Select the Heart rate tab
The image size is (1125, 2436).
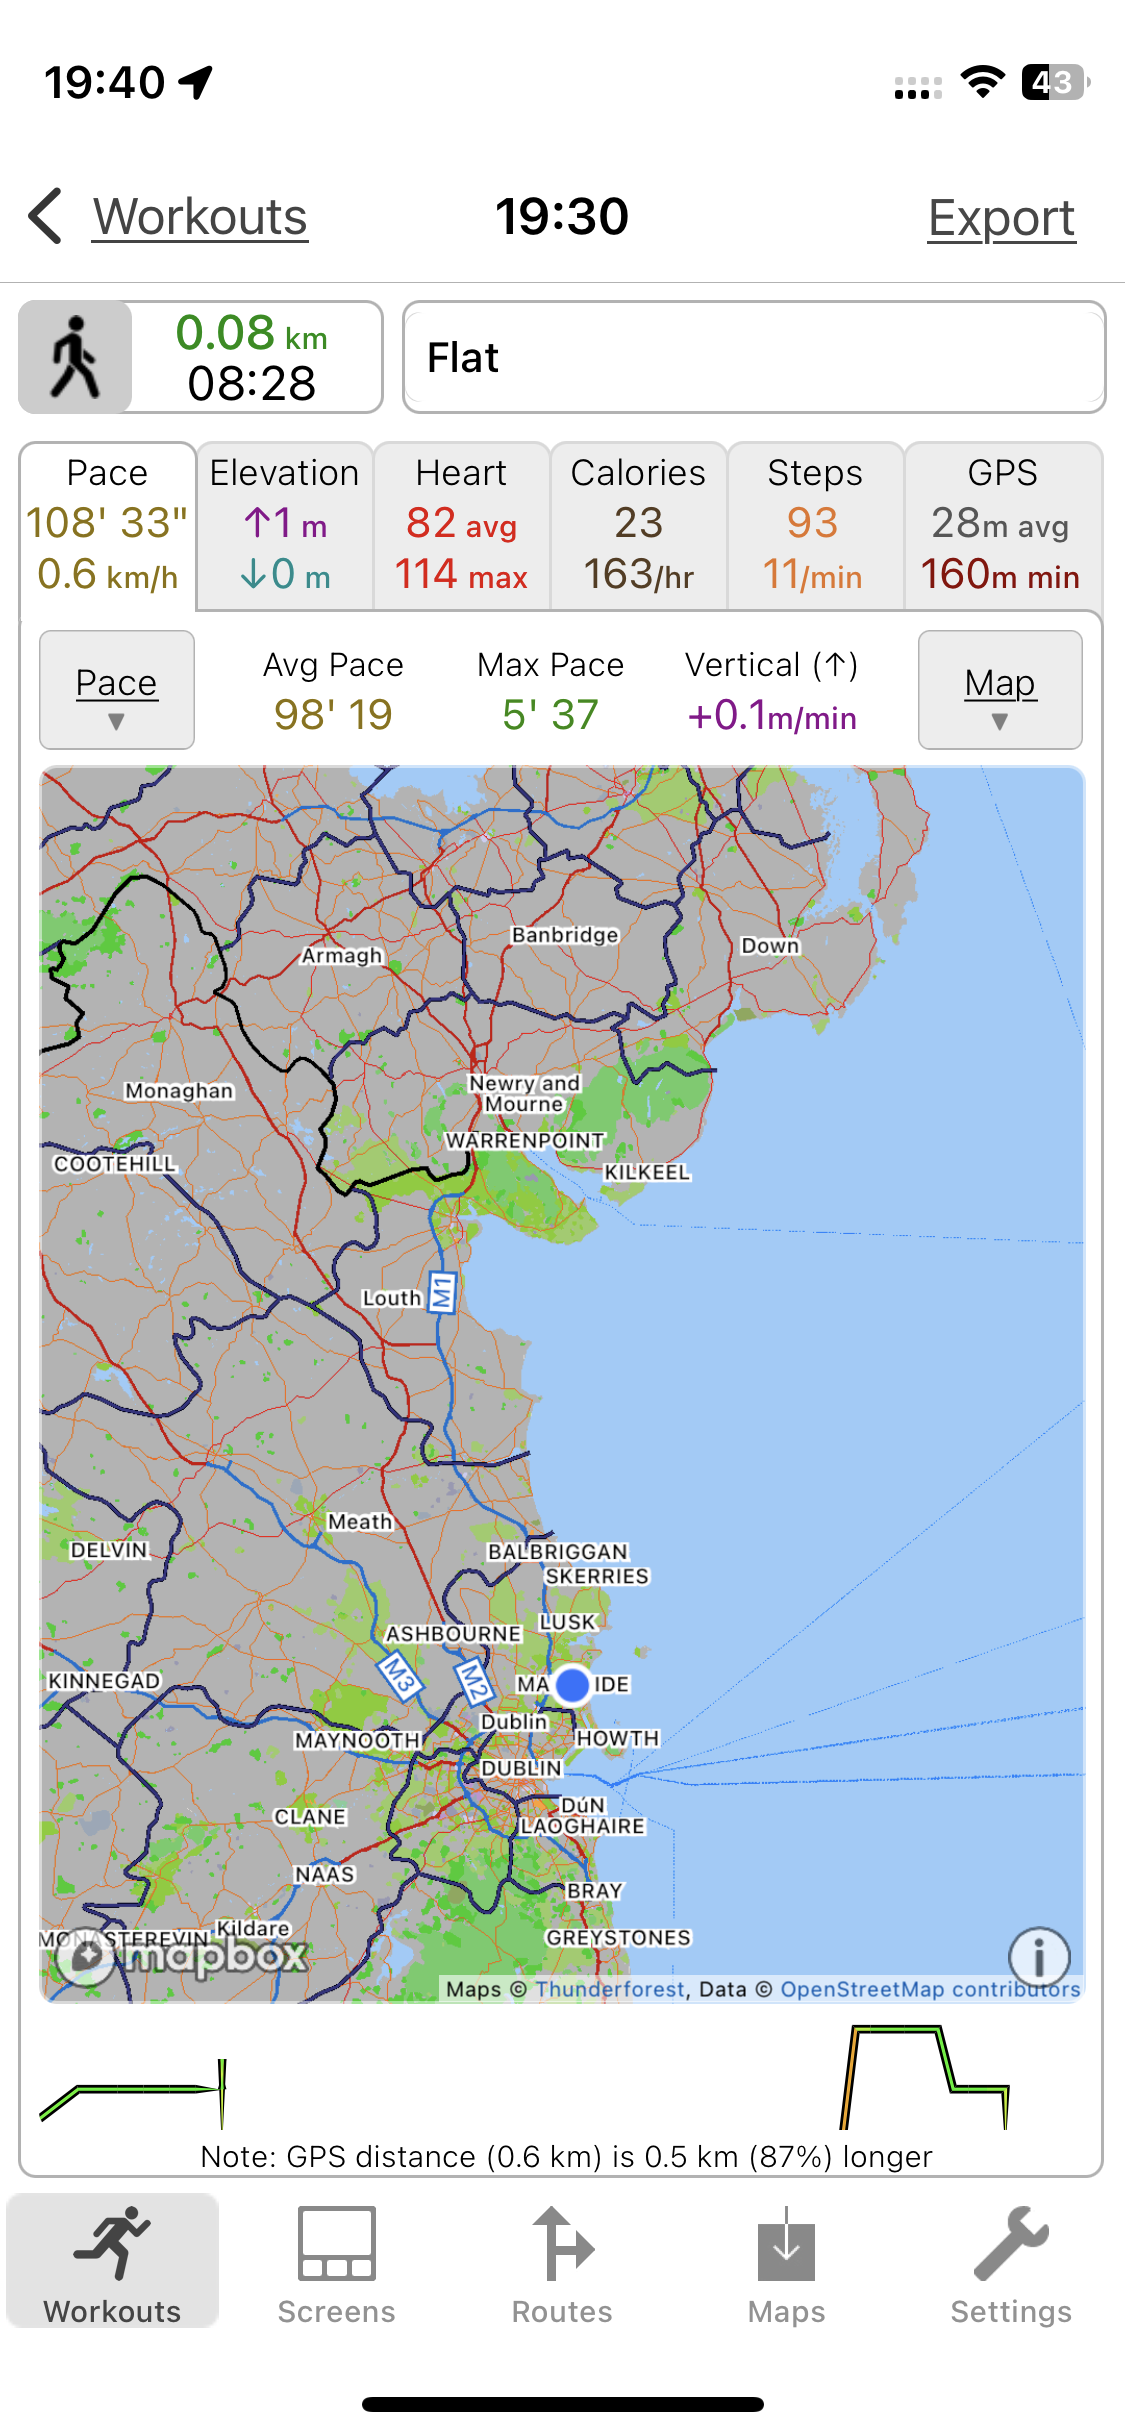(461, 526)
